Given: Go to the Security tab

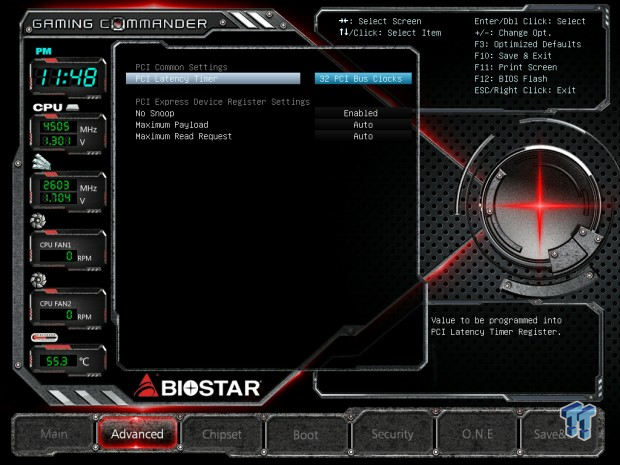Looking at the screenshot, I should point(392,434).
